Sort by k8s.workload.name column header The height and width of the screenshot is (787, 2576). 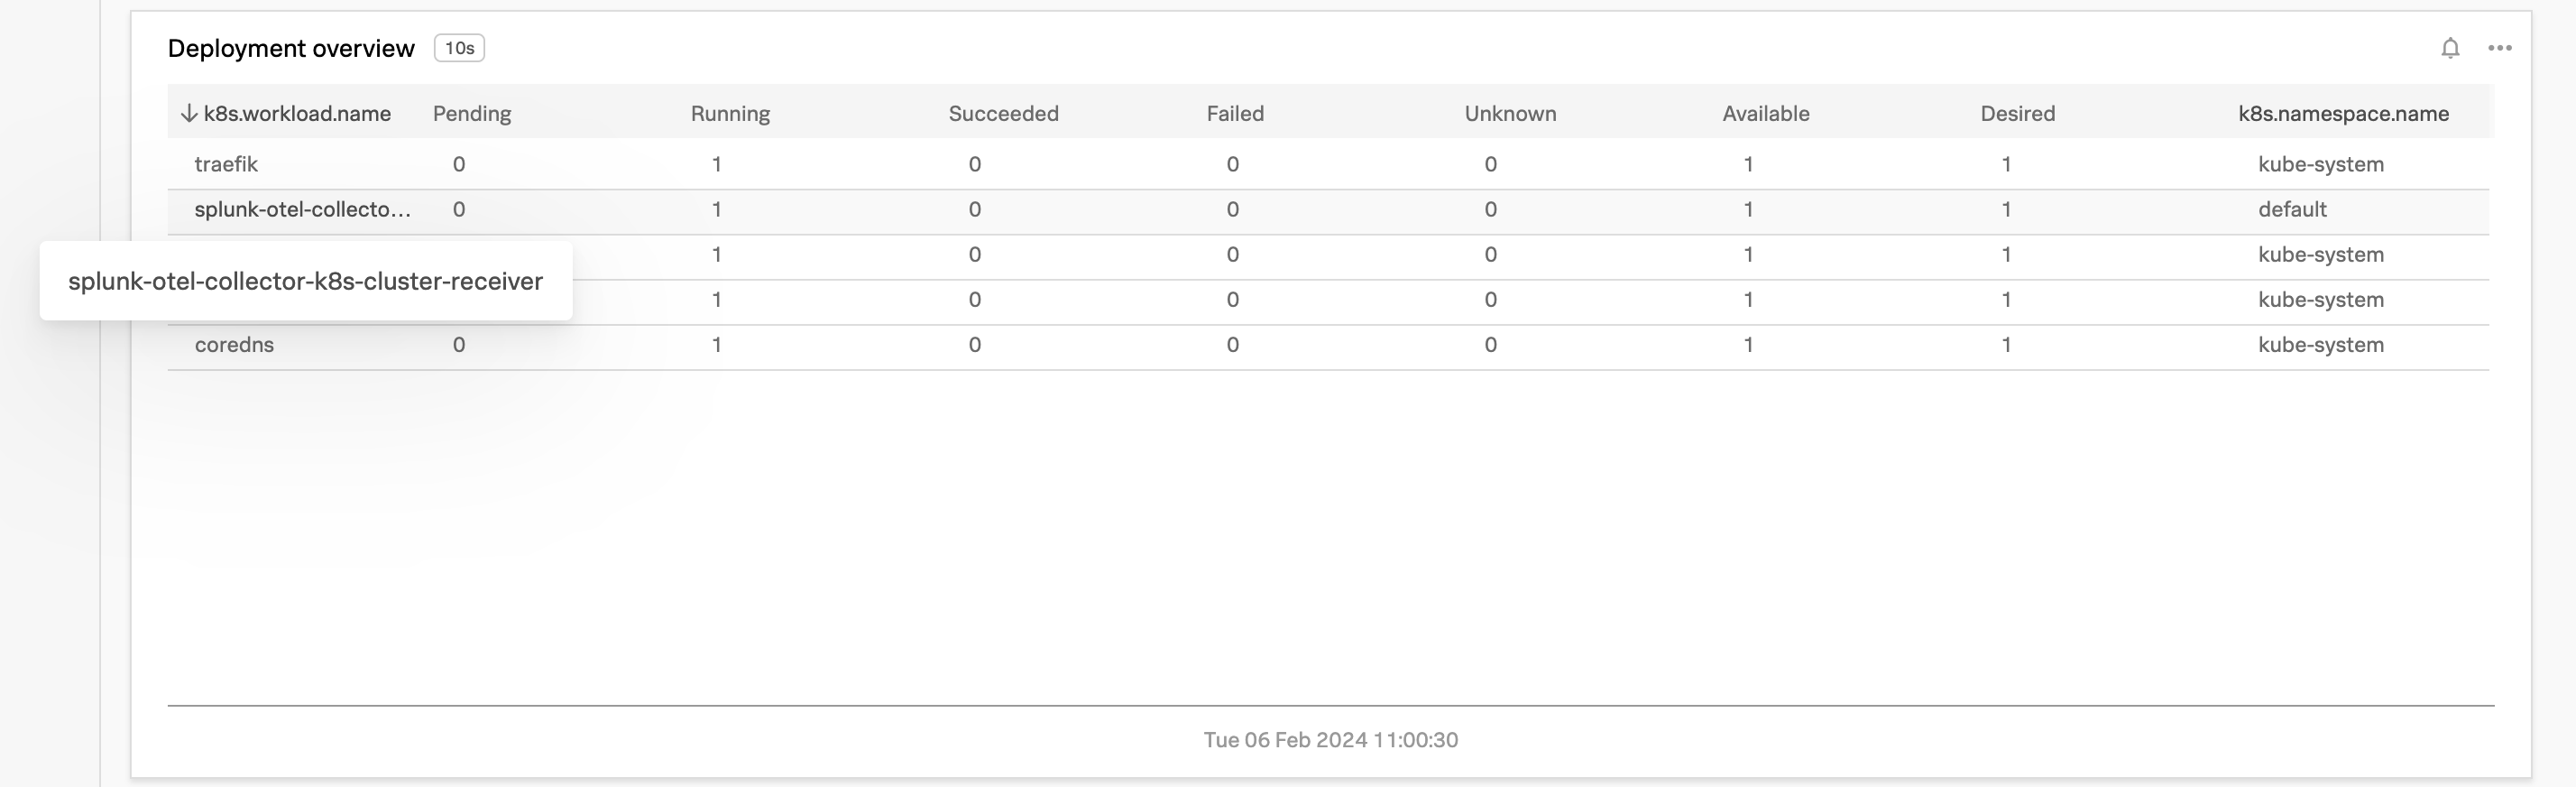(x=297, y=113)
